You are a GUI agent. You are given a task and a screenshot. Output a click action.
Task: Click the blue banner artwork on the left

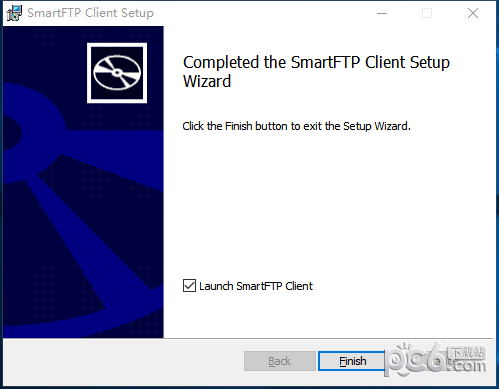(x=83, y=182)
